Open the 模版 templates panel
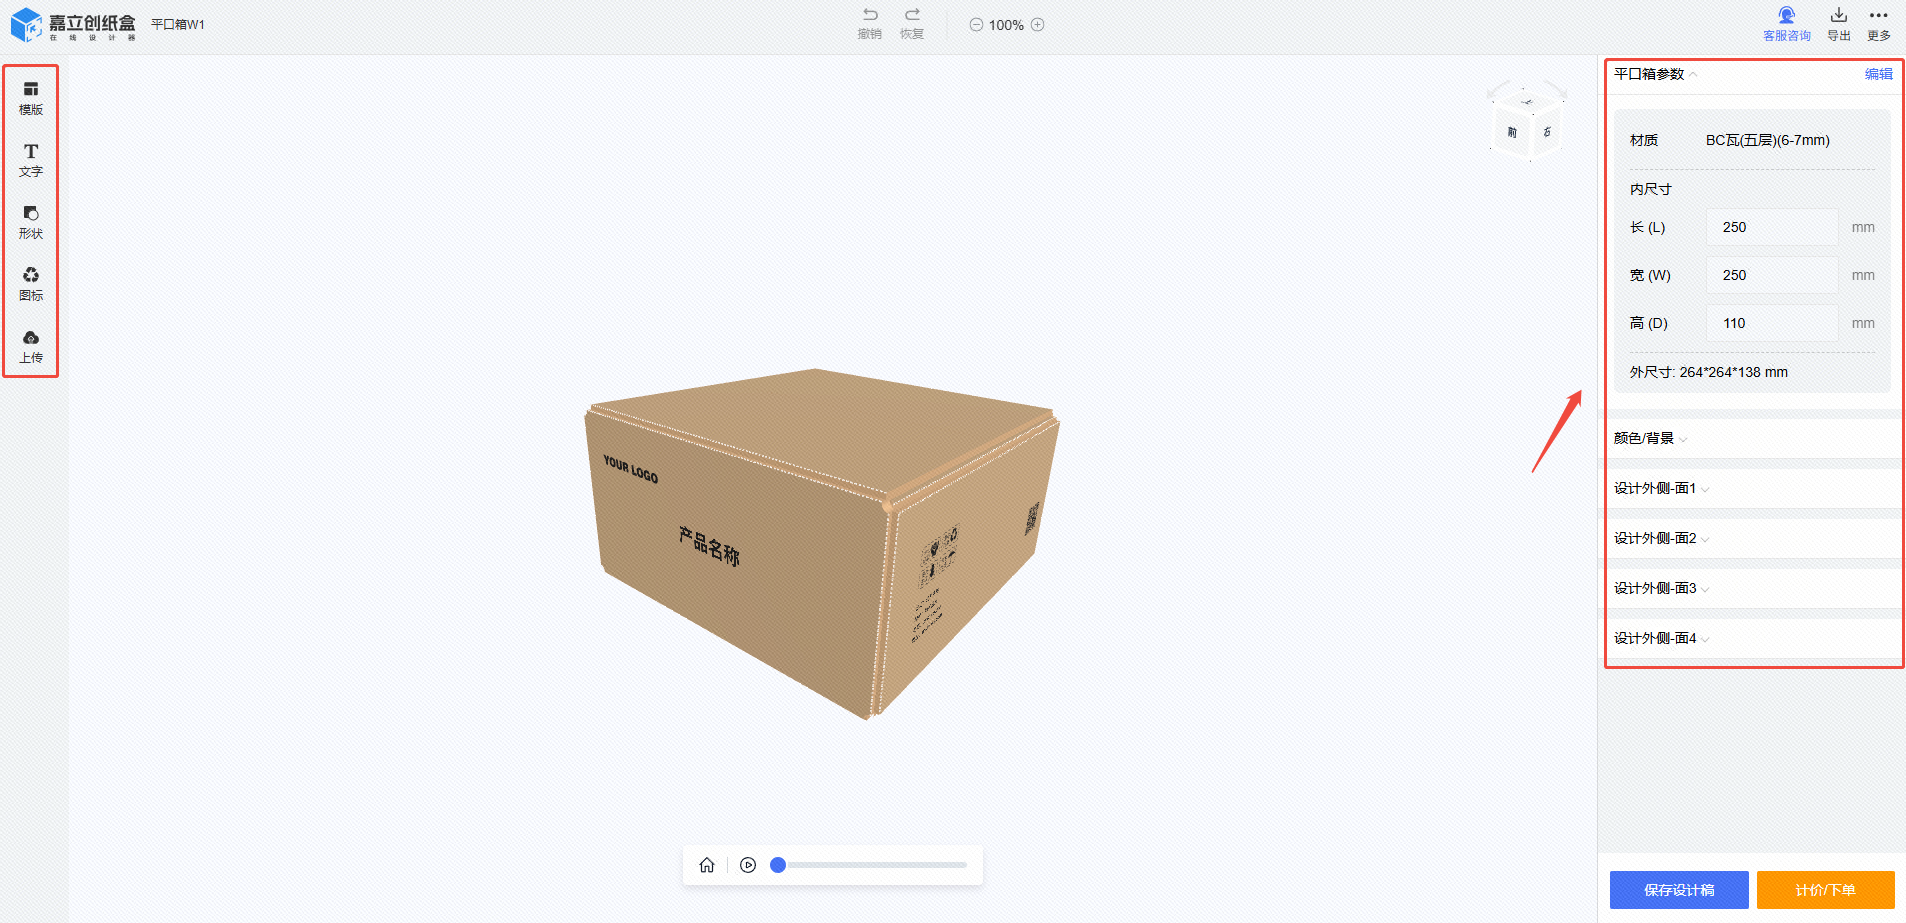1906x923 pixels. tap(31, 97)
